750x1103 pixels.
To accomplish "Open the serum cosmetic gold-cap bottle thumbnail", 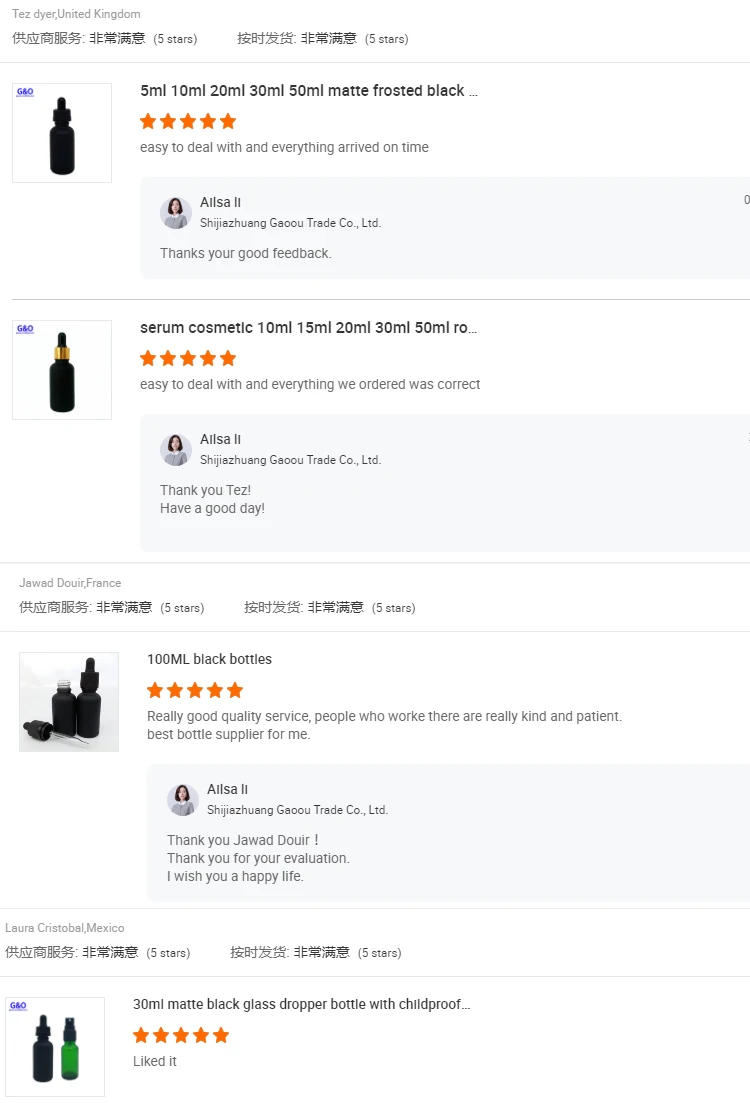I will coord(62,370).
